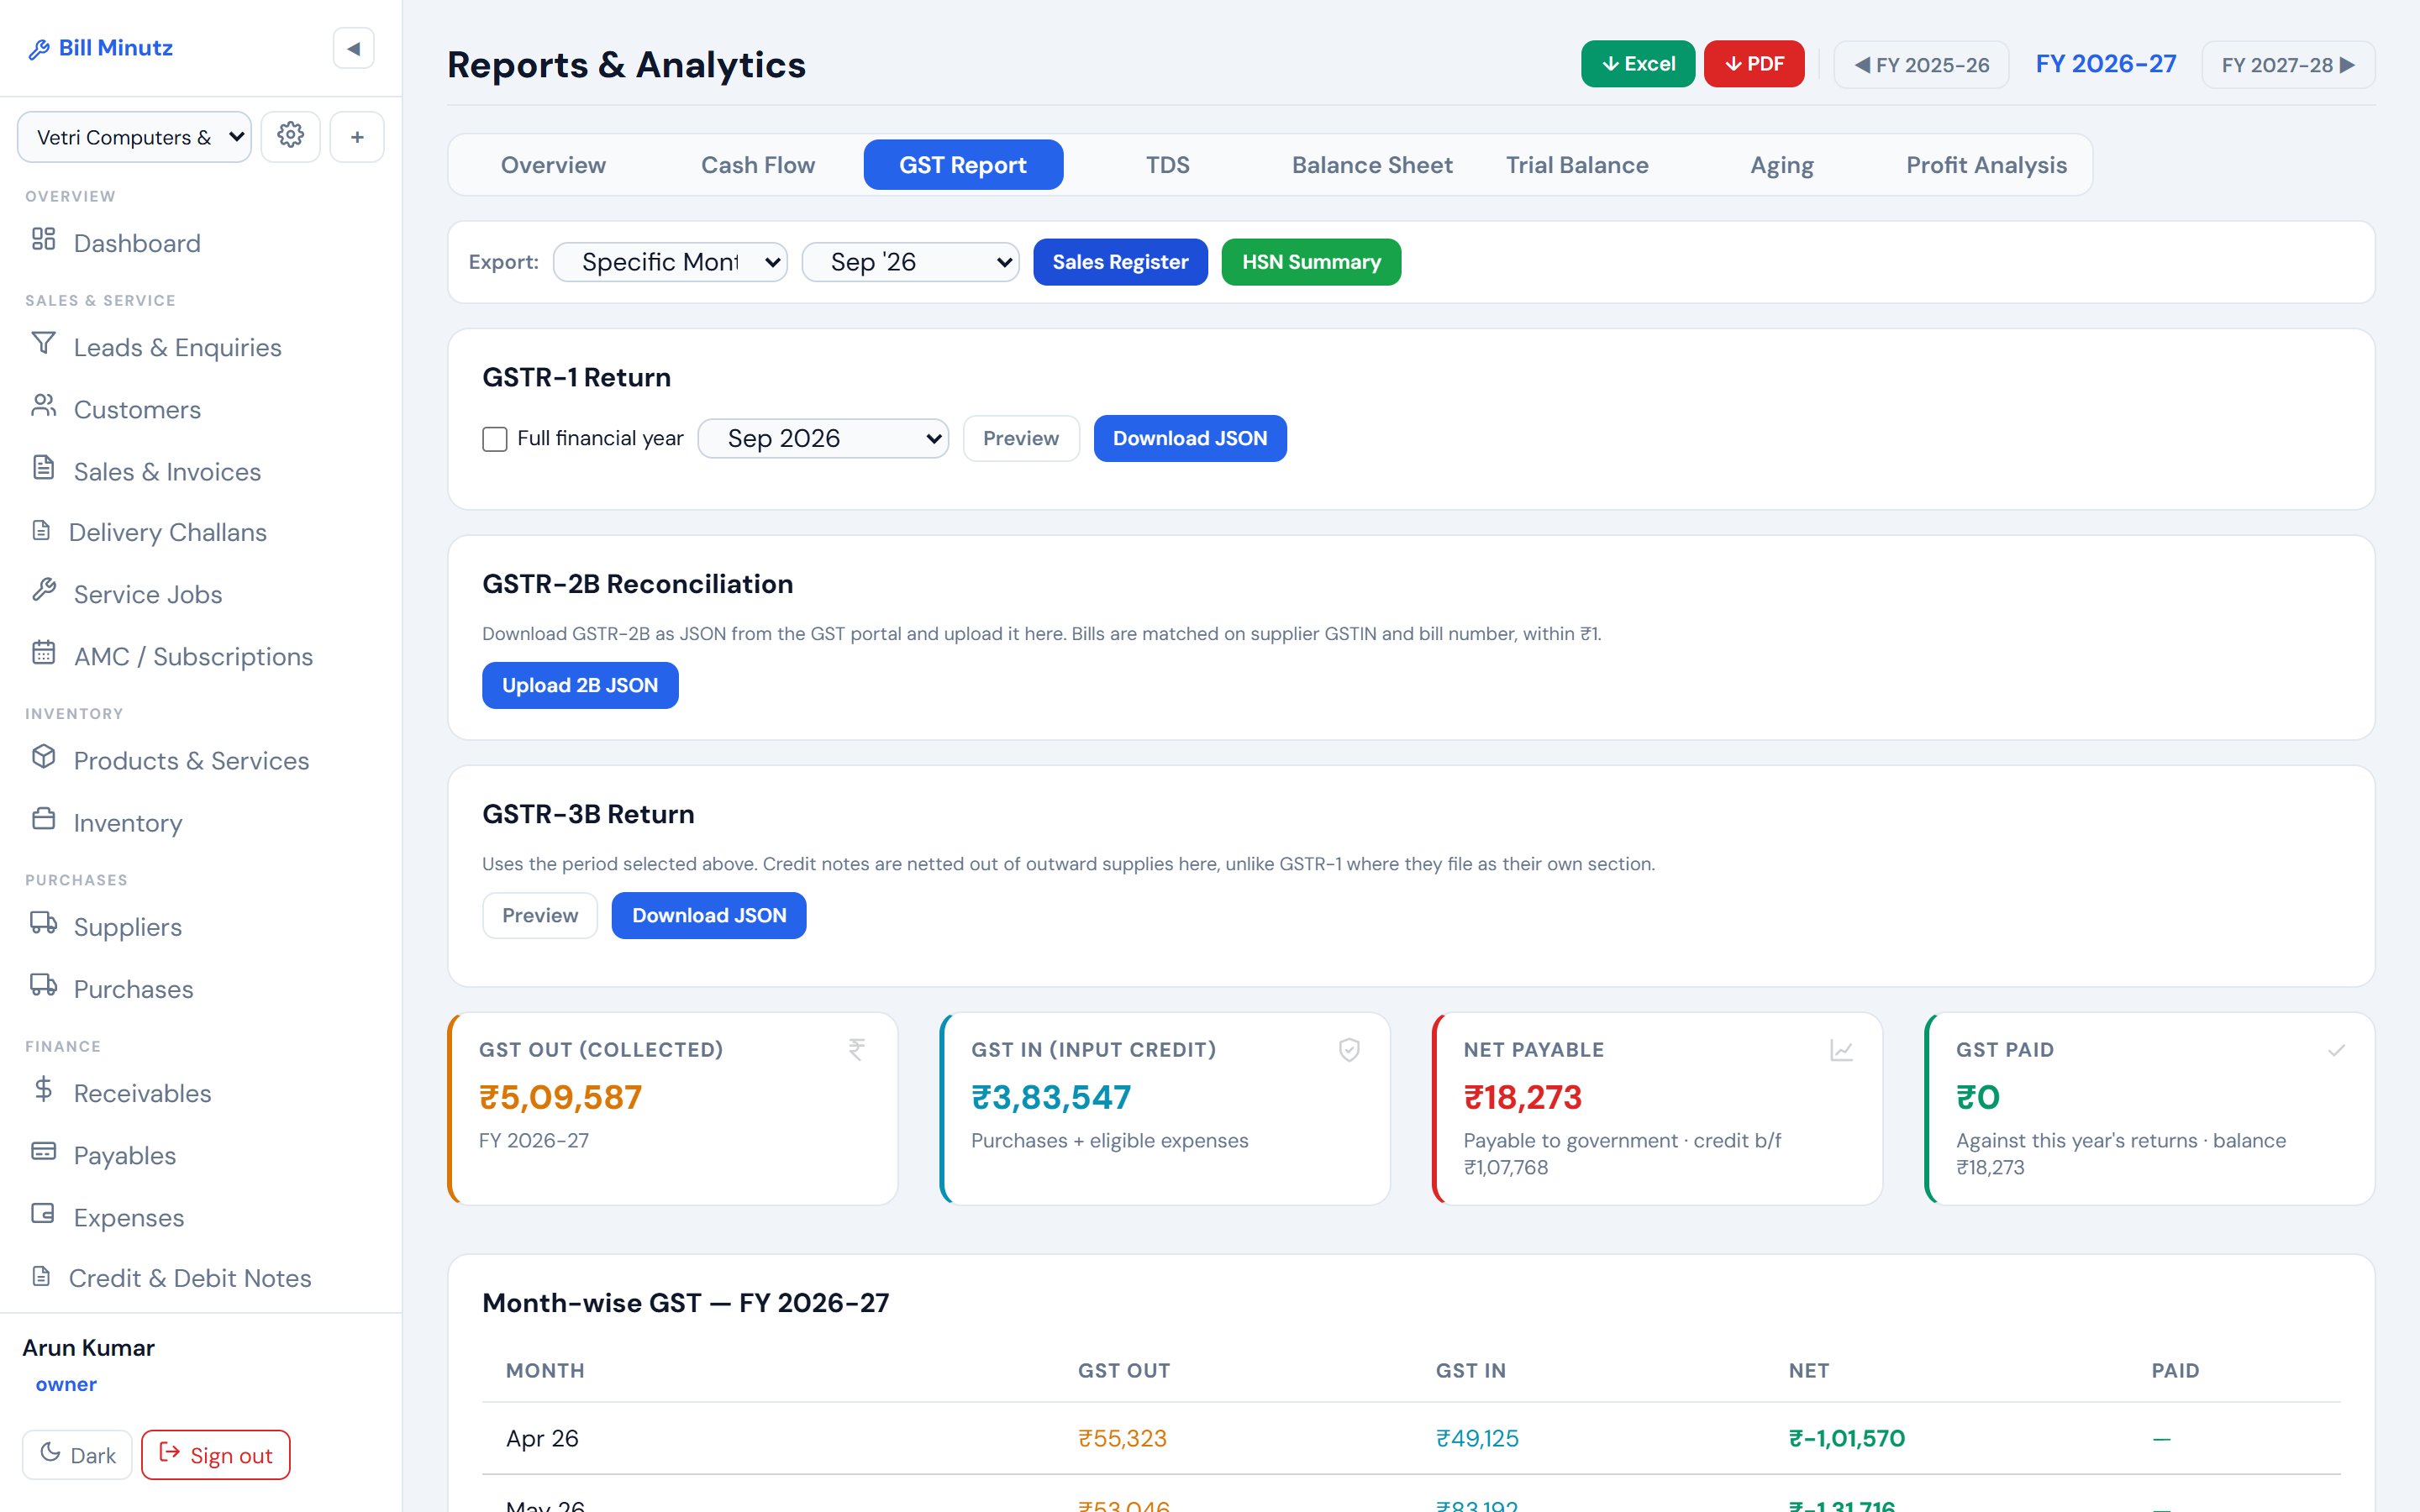Click the Payables card icon

43,1151
